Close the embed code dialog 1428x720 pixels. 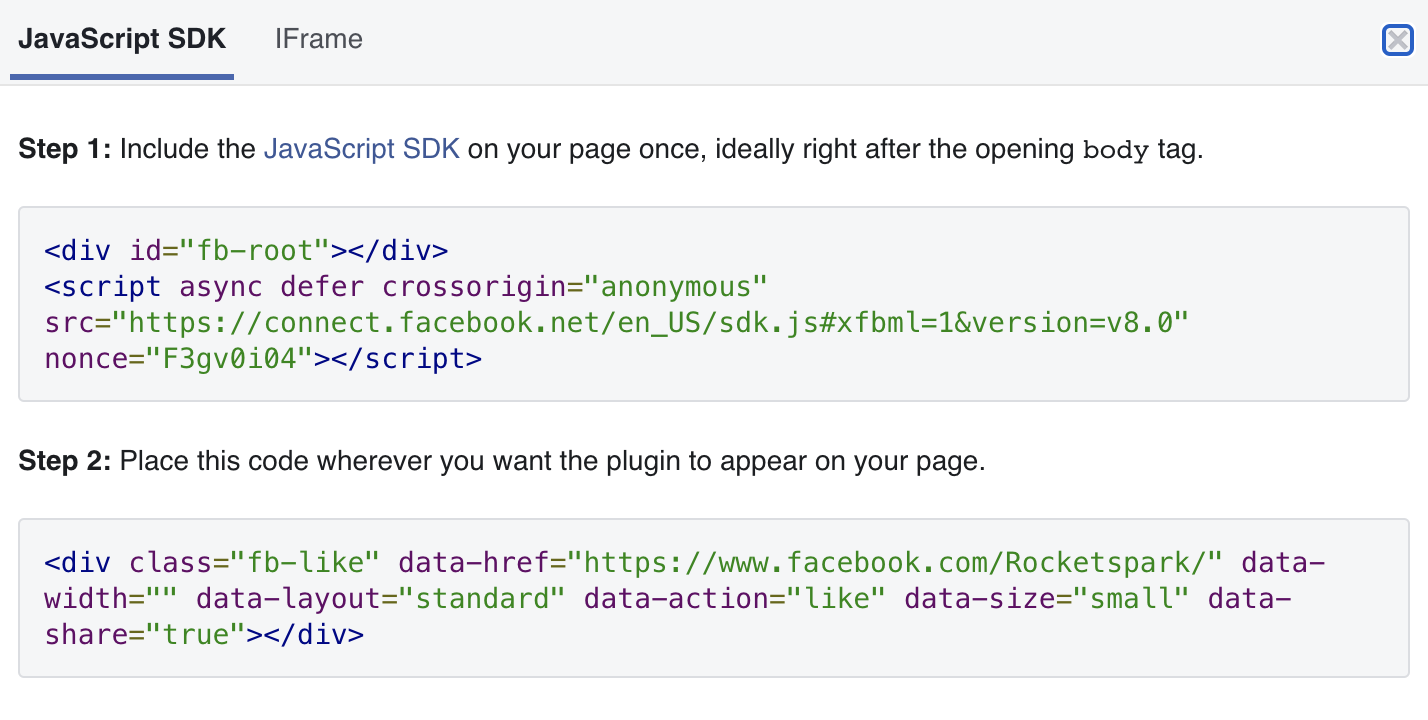pos(1397,40)
